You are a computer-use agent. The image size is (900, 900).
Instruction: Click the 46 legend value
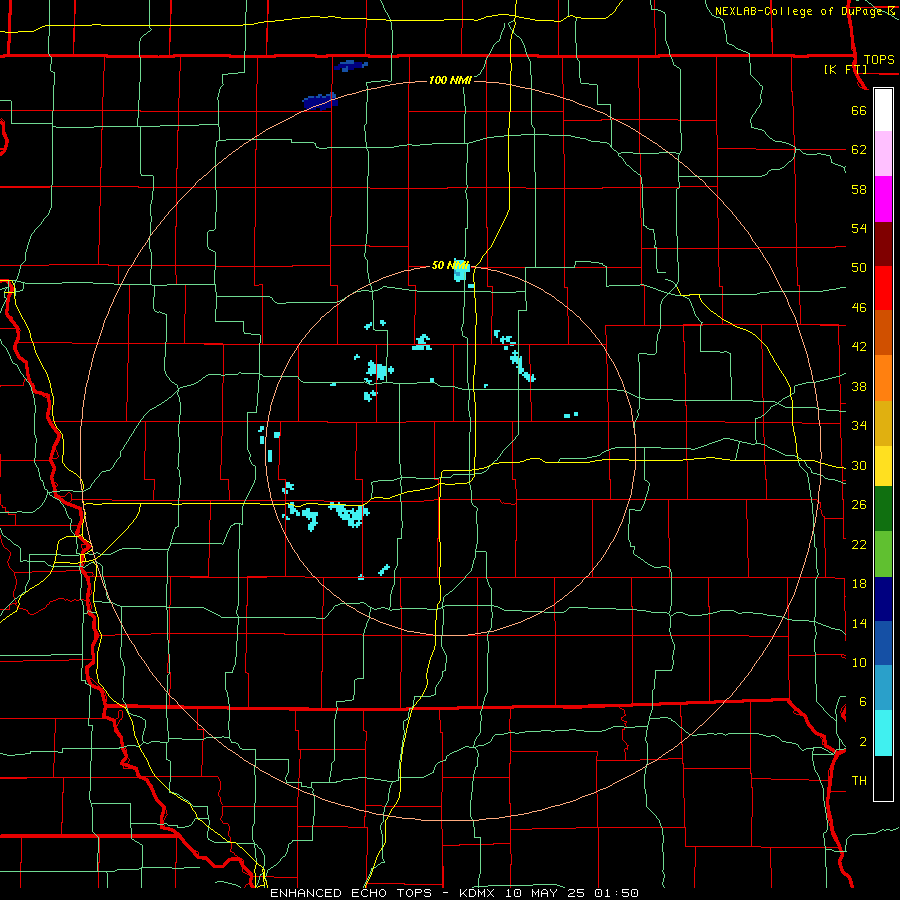[x=859, y=308]
